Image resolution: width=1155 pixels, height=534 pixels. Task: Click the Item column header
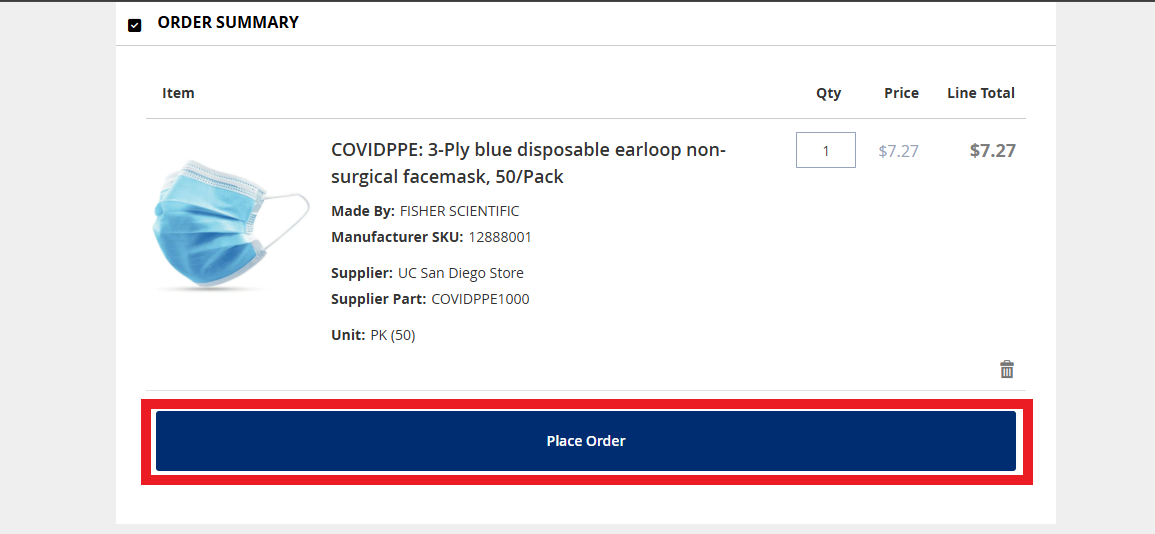[x=178, y=93]
